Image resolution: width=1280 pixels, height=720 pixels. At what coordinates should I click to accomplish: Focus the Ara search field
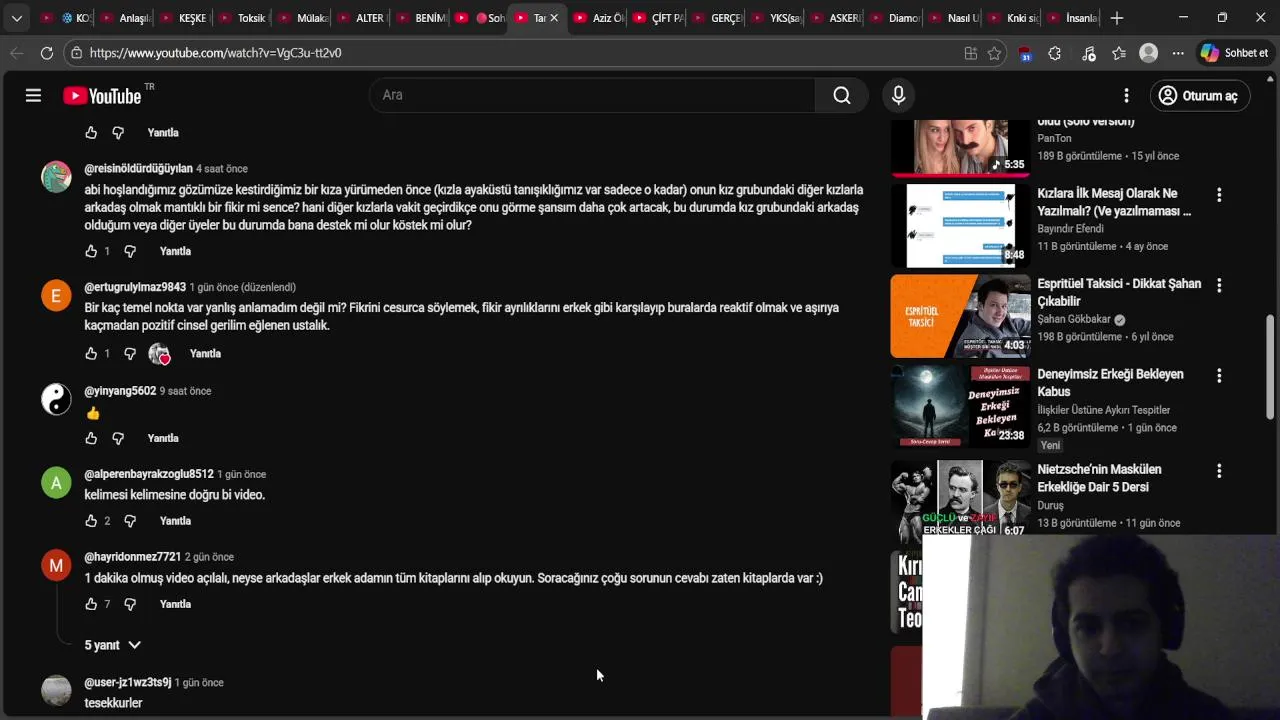tap(592, 95)
